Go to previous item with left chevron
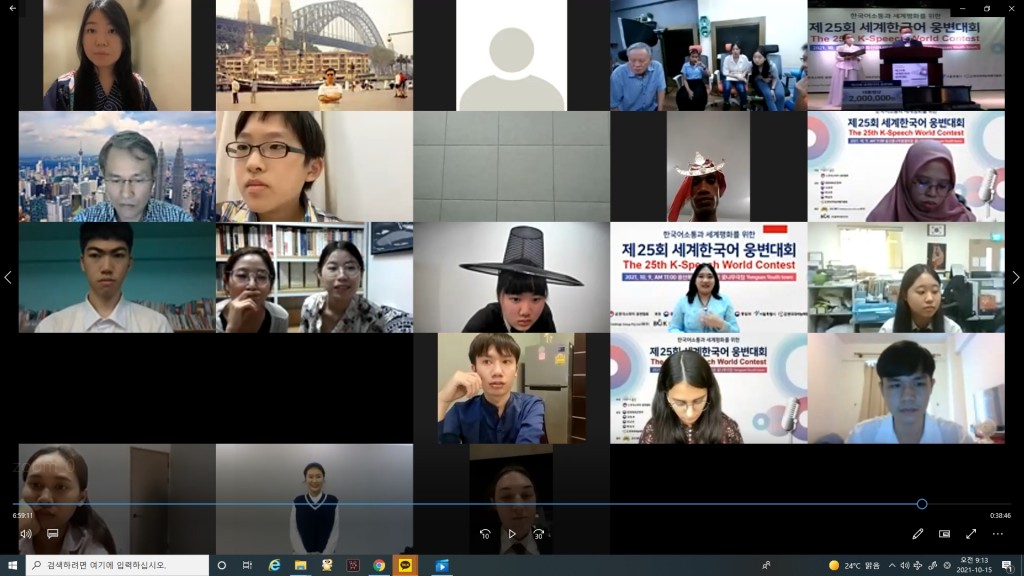This screenshot has width=1024, height=576. (8, 277)
